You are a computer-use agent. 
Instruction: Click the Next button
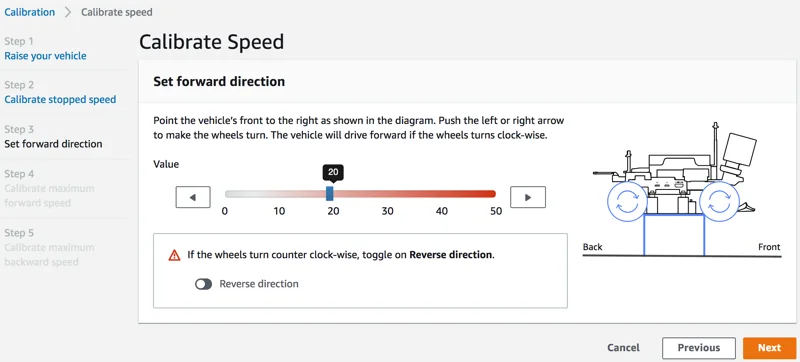[x=769, y=348]
